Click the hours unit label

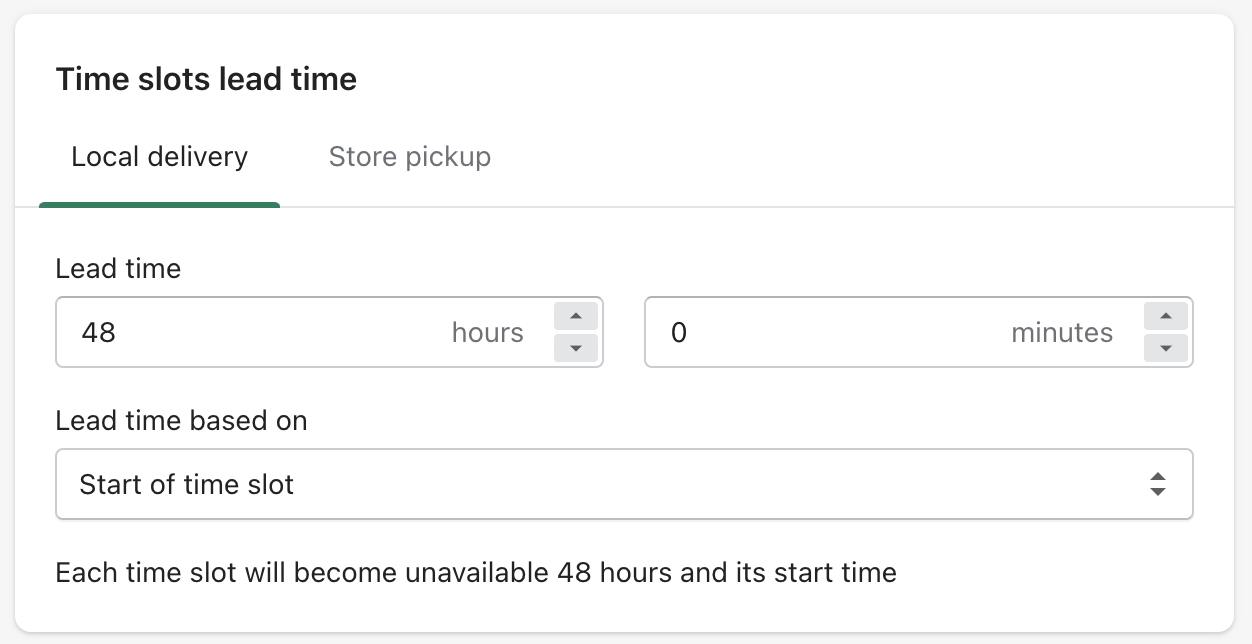tap(488, 334)
